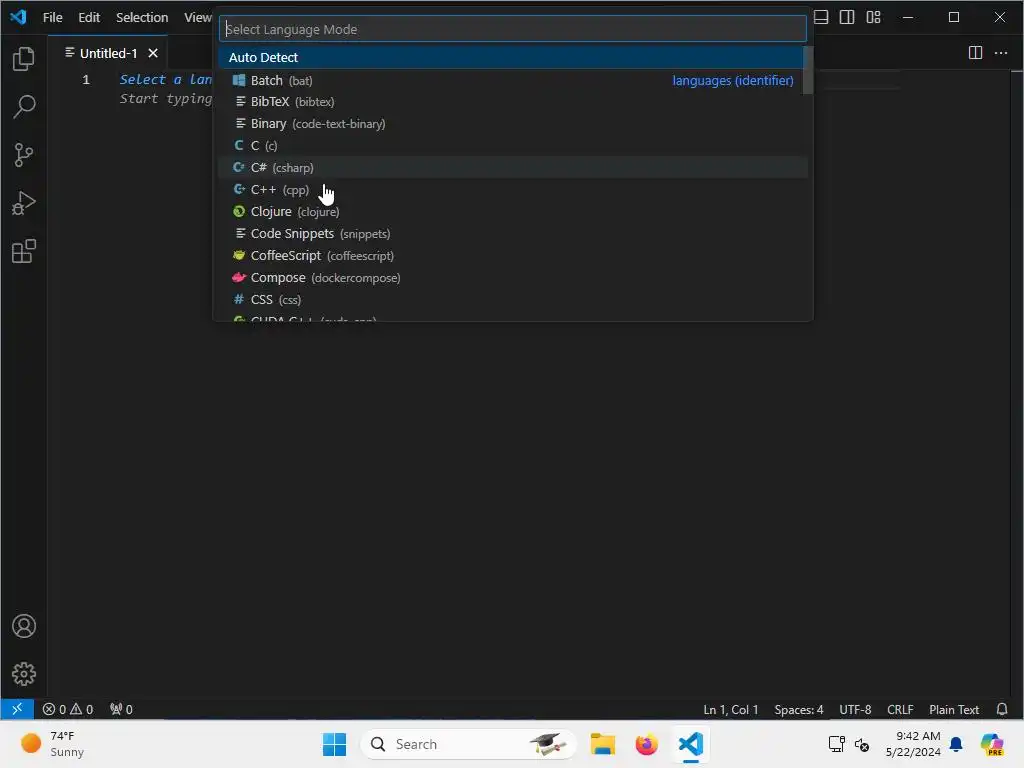Open the Explorer view in the activity bar
The height and width of the screenshot is (768, 1024).
pos(24,59)
